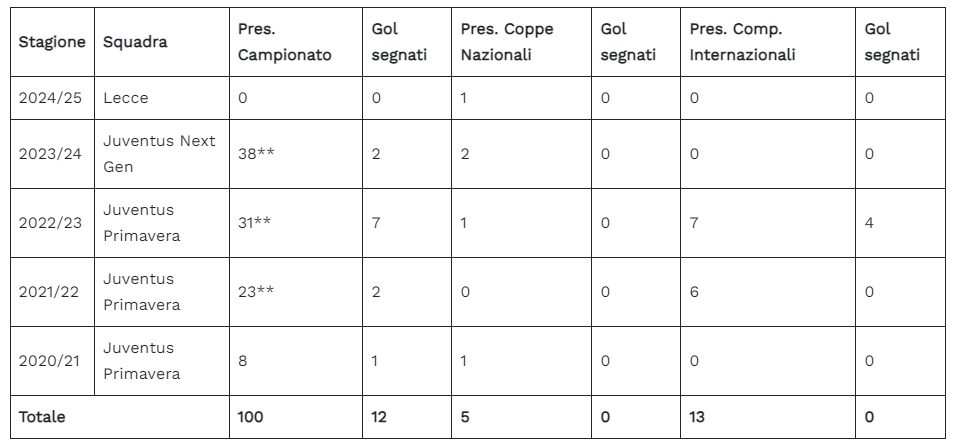Click the Pres. Campionato column header
The width and height of the screenshot is (962, 443).
coord(284,42)
